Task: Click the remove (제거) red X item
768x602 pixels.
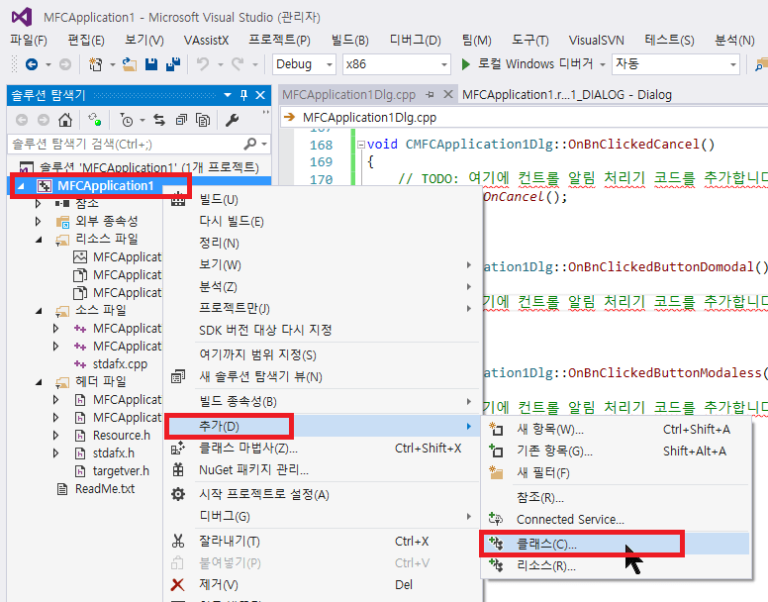Action: point(178,584)
